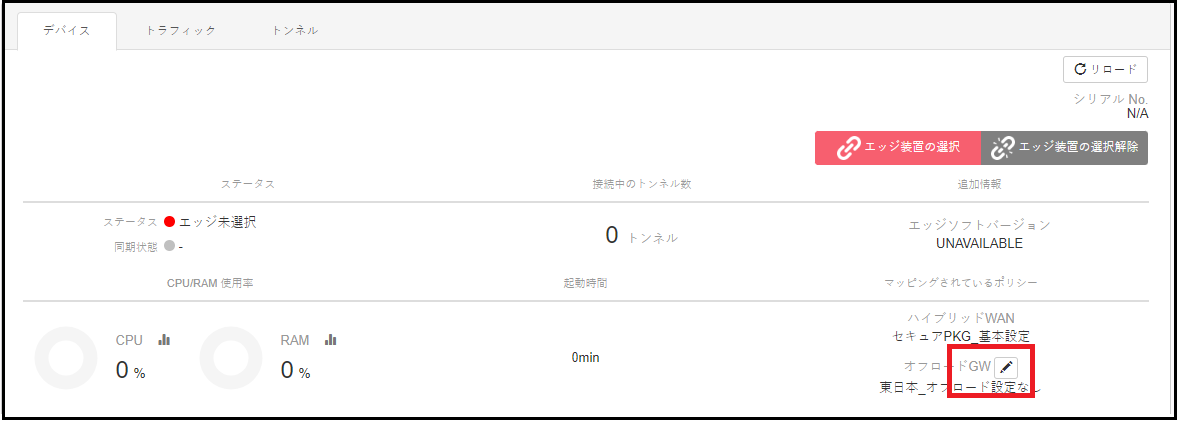Open the CPU usage bar chart icon
This screenshot has height=422, width=1181.
pyautogui.click(x=163, y=340)
